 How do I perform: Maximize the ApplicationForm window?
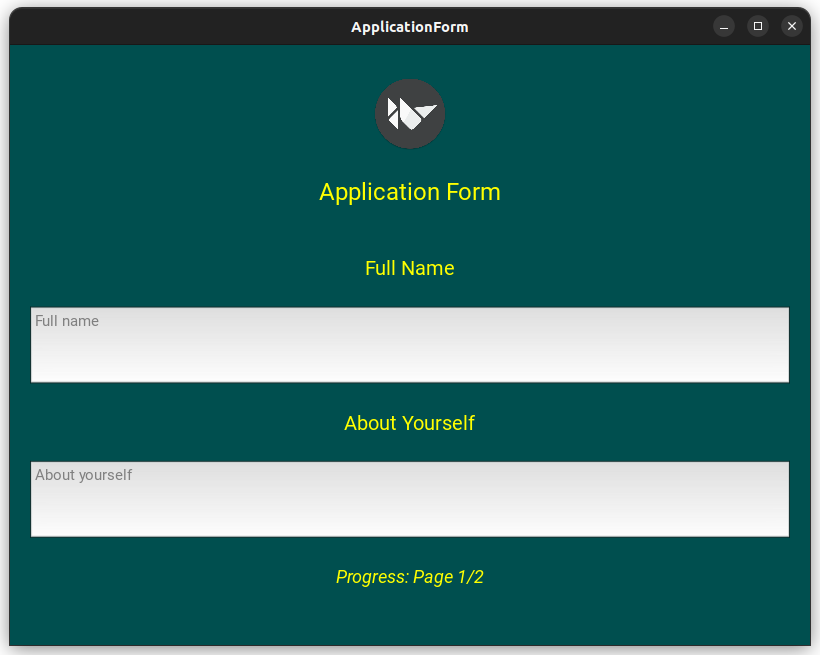point(758,26)
